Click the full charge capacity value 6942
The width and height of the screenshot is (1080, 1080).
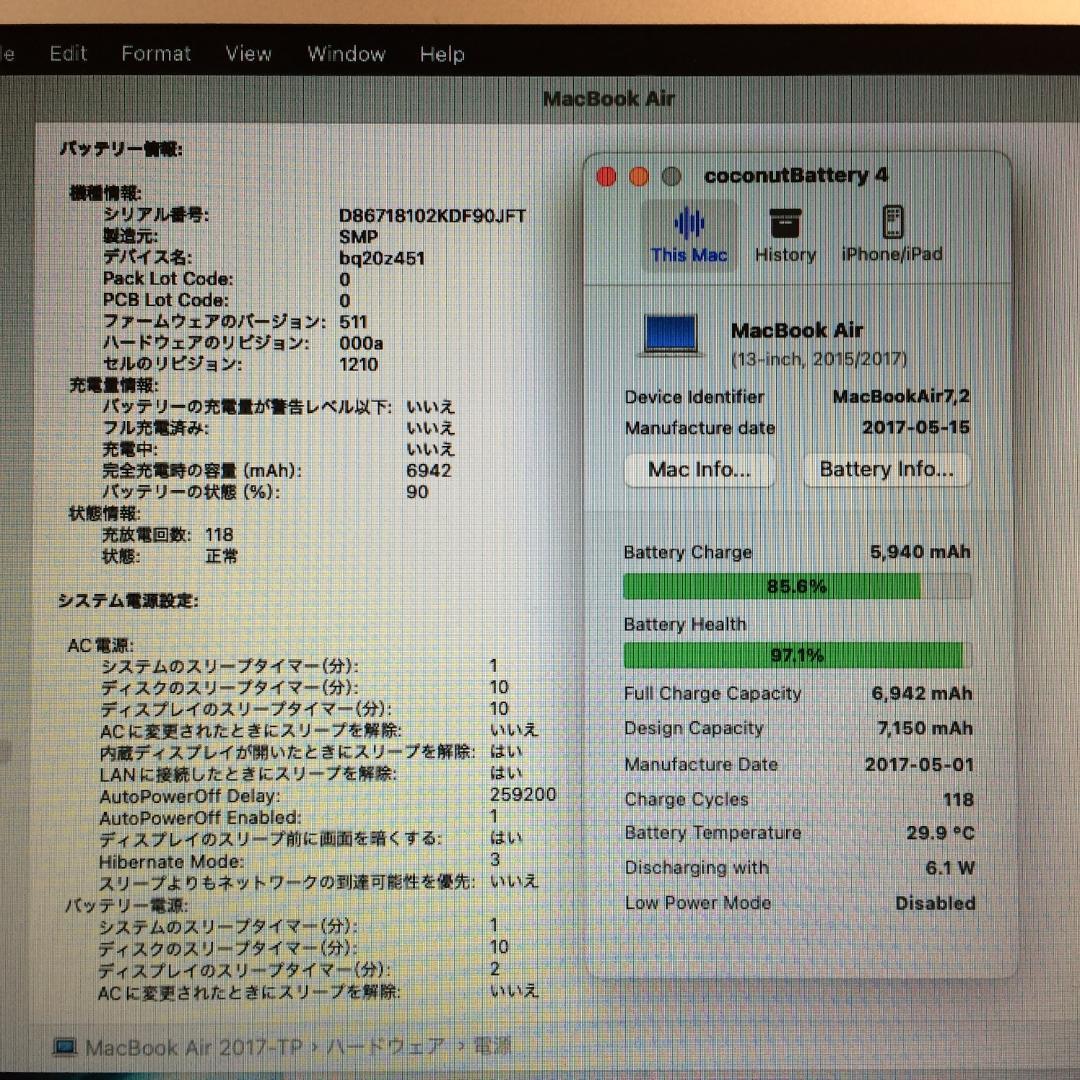click(x=428, y=471)
